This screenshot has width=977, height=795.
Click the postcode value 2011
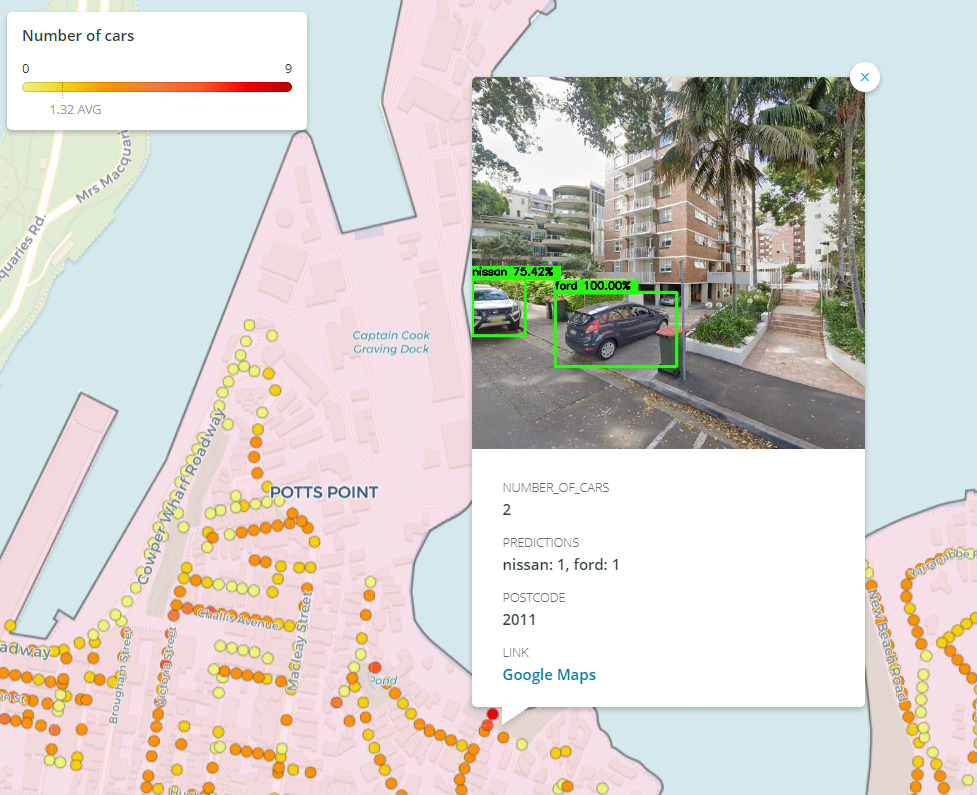click(519, 620)
